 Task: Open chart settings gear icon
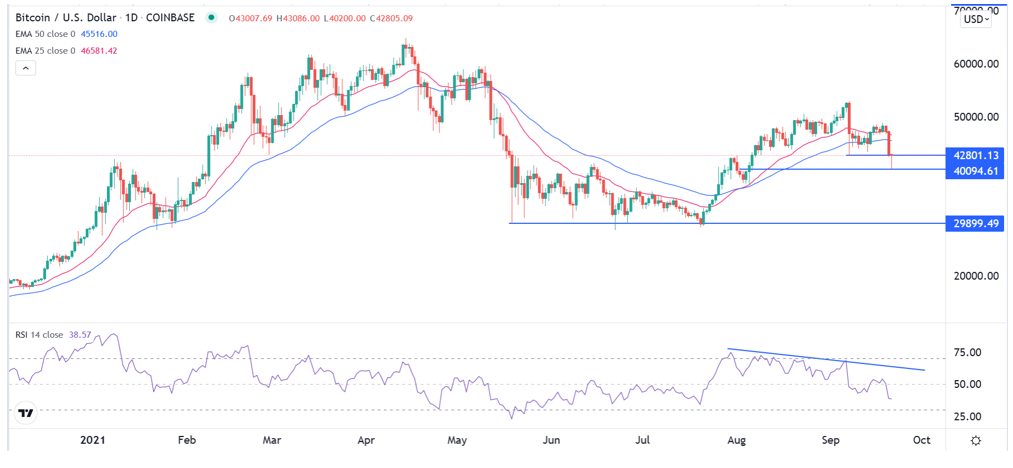click(976, 441)
